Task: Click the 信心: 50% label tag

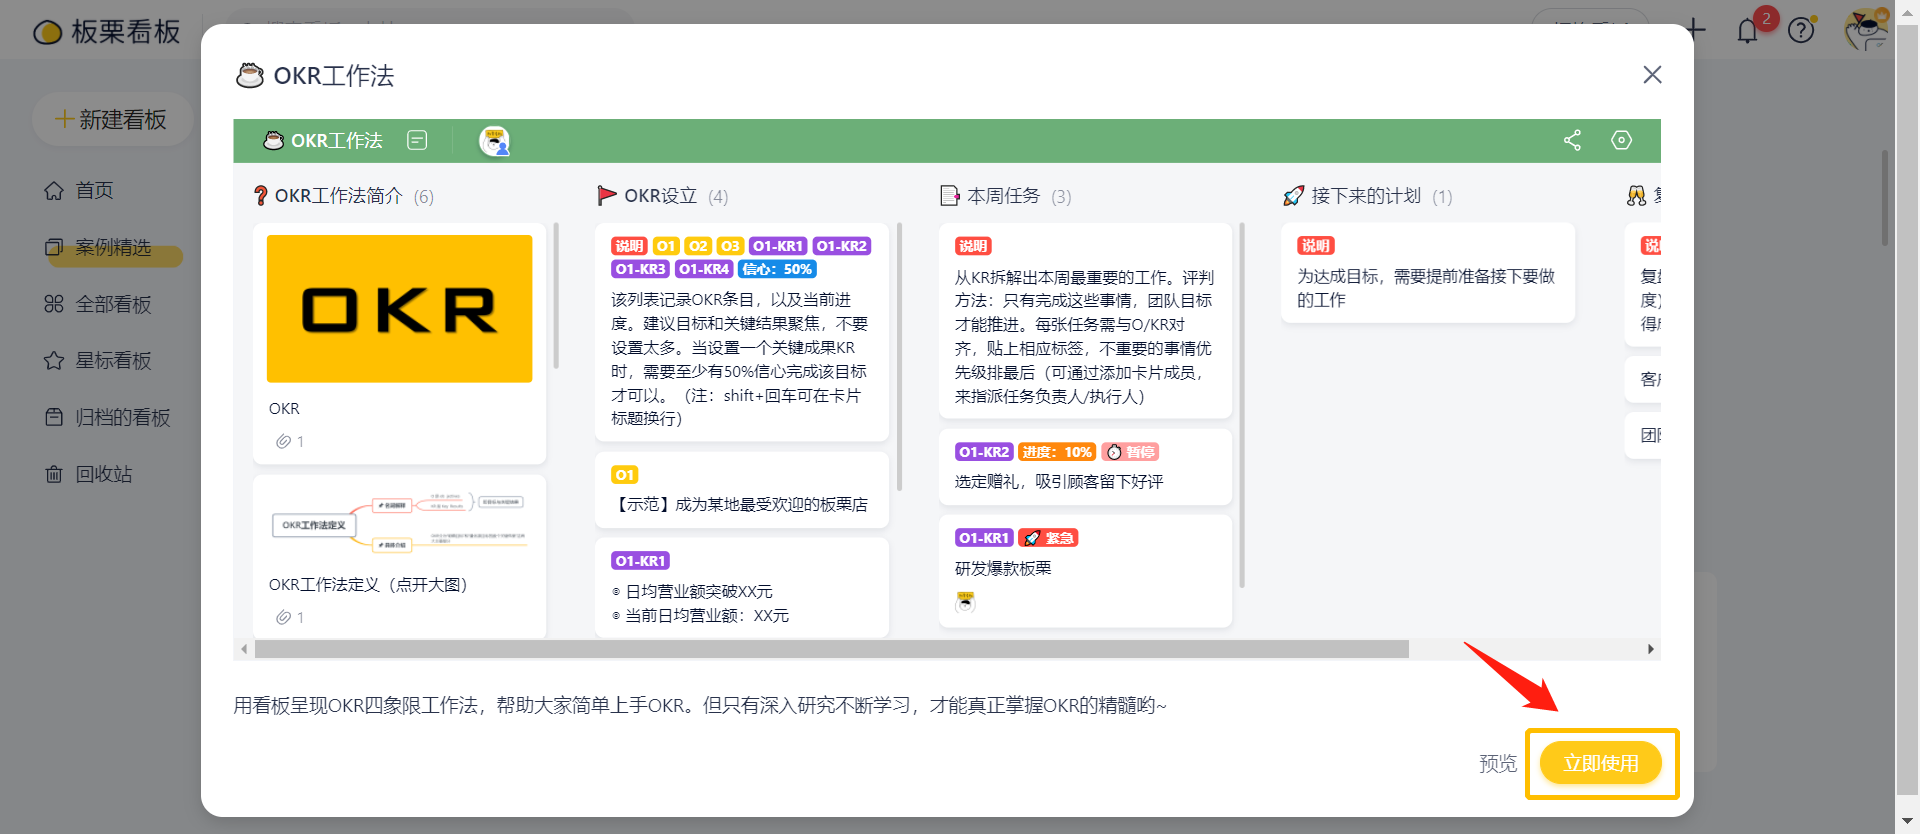Action: pyautogui.click(x=777, y=269)
